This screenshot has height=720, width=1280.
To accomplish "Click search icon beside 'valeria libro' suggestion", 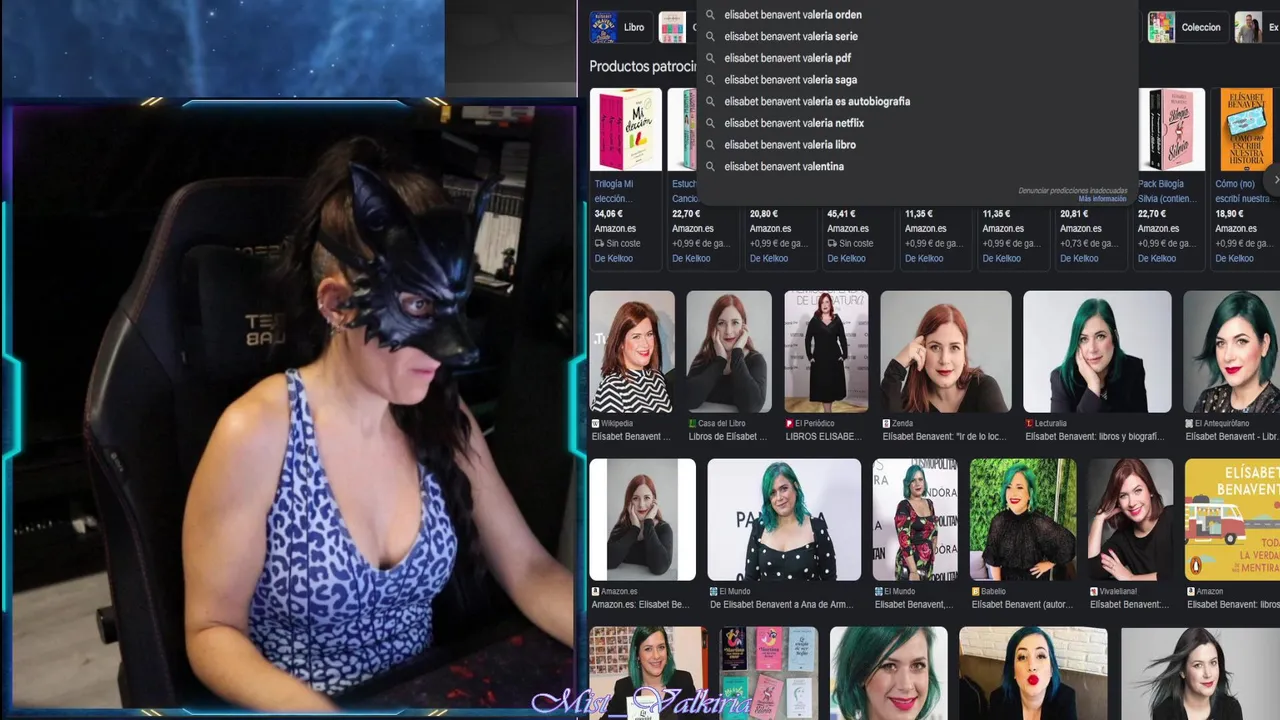I will [x=710, y=145].
